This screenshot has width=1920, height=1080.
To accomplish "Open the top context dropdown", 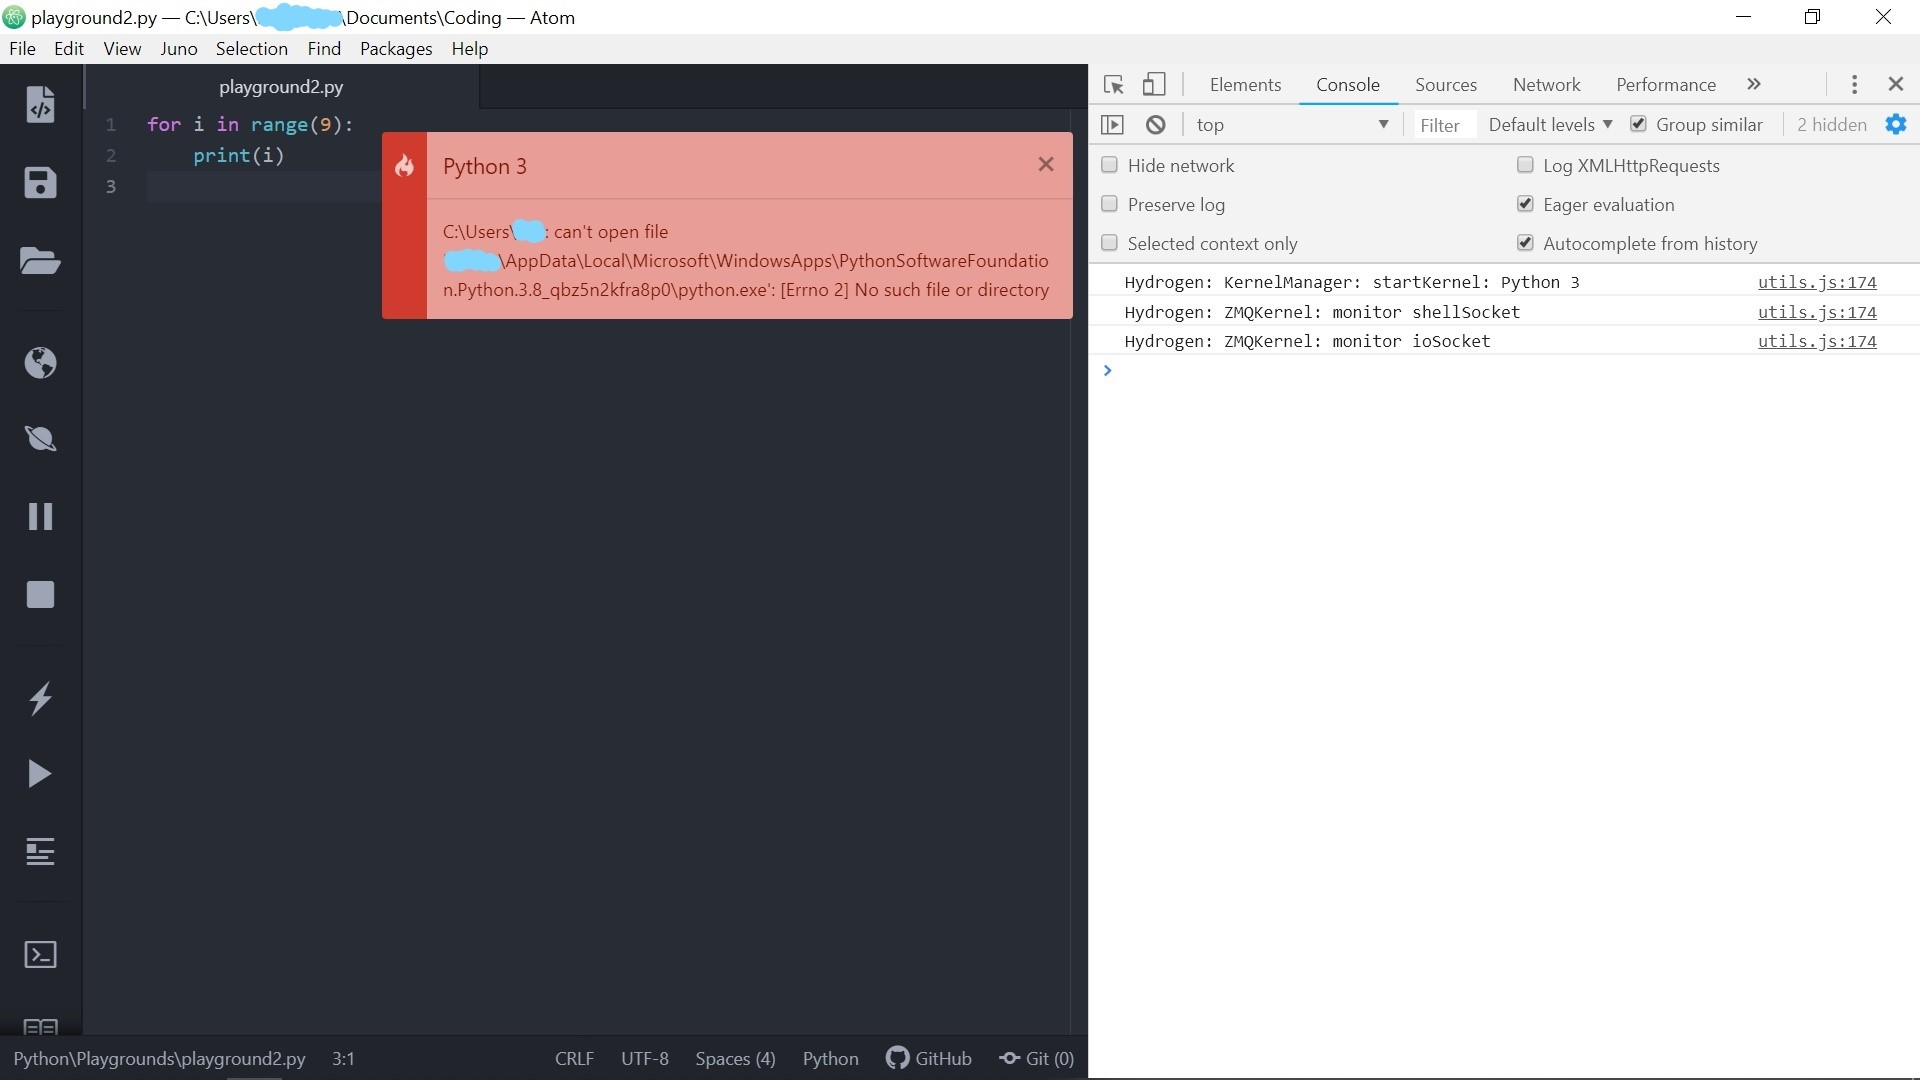I will (1292, 125).
